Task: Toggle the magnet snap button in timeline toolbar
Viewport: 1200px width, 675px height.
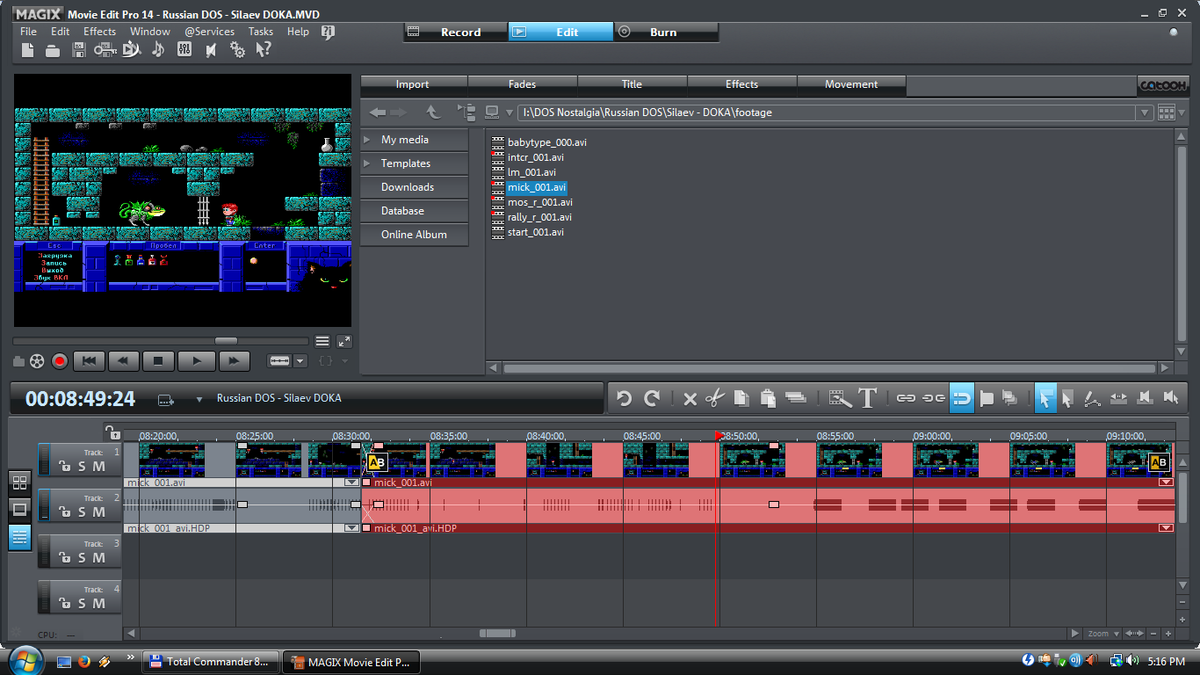Action: click(x=961, y=398)
